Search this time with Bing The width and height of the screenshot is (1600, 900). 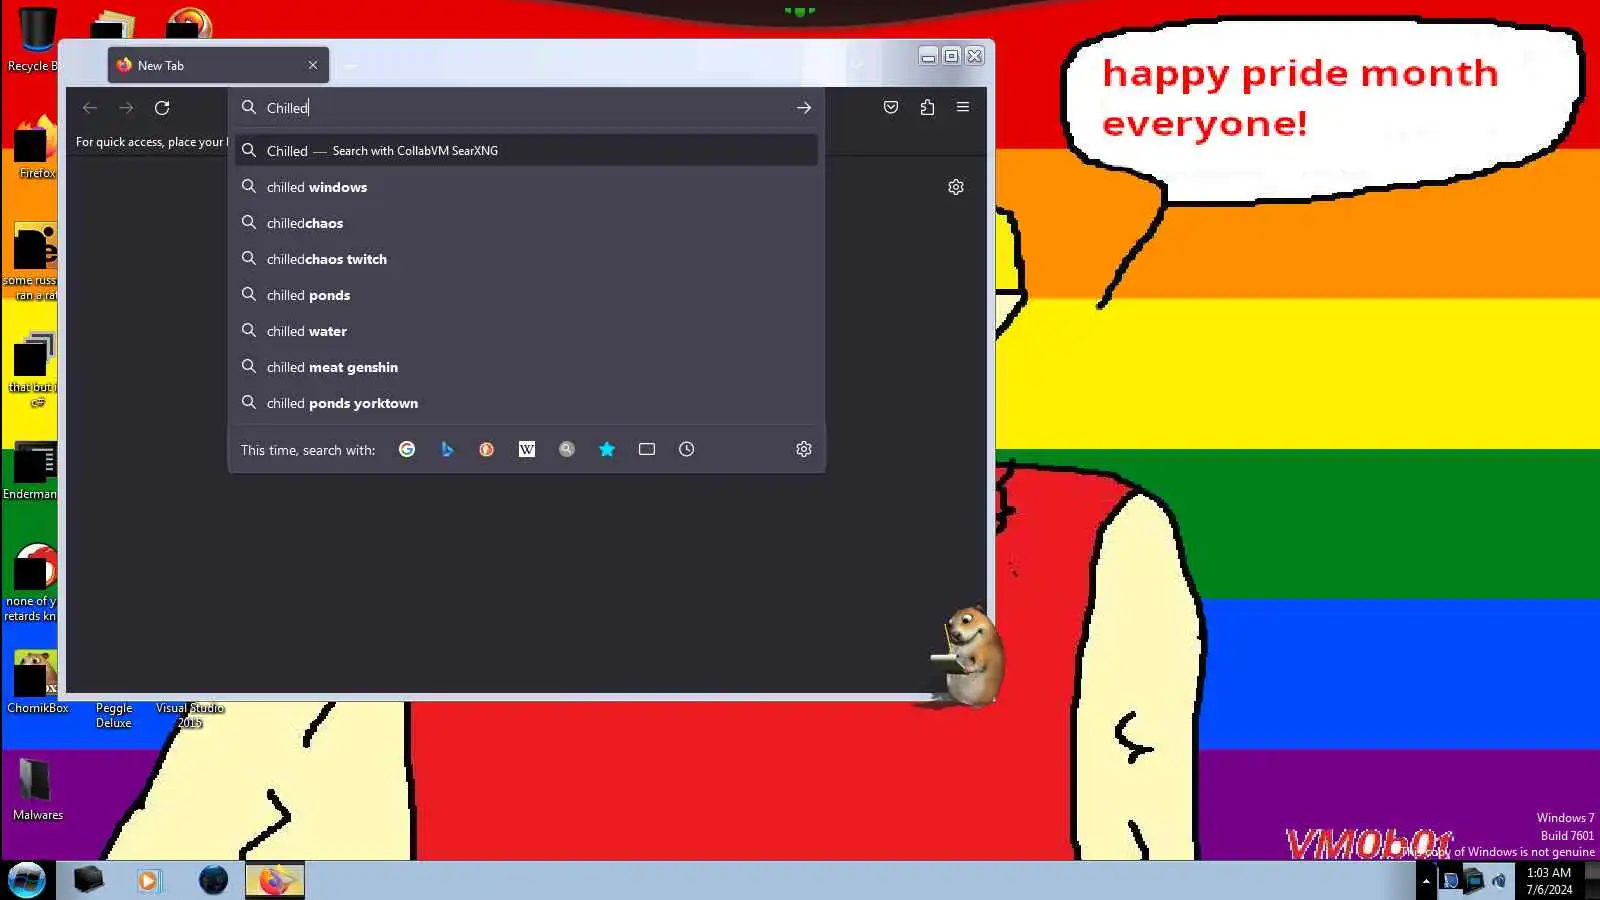pyautogui.click(x=447, y=450)
